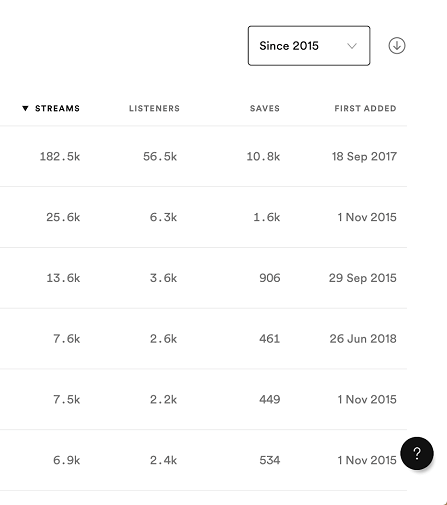Viewport: 447px width, 505px height.
Task: Select the row with 6.9k streams
Action: click(x=203, y=460)
